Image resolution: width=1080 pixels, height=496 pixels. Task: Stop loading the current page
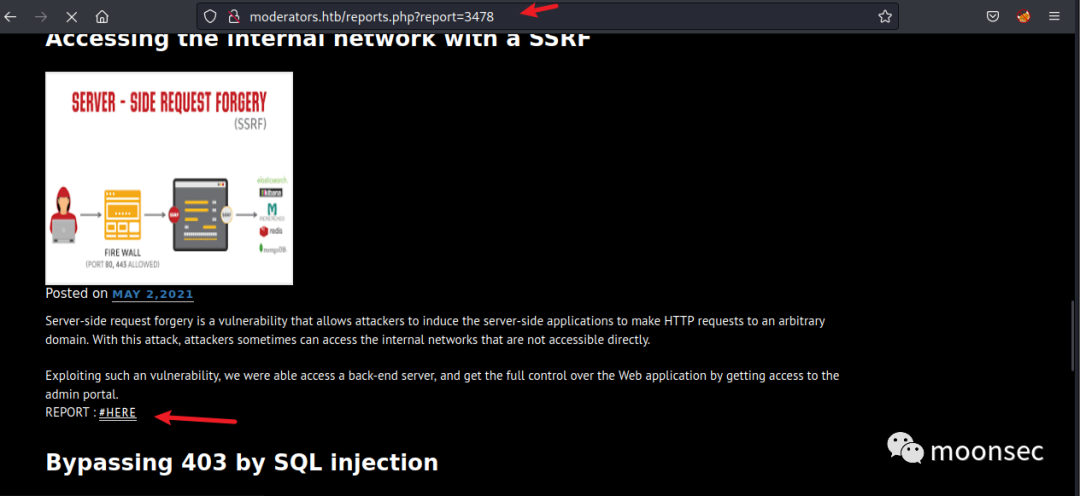pos(72,17)
